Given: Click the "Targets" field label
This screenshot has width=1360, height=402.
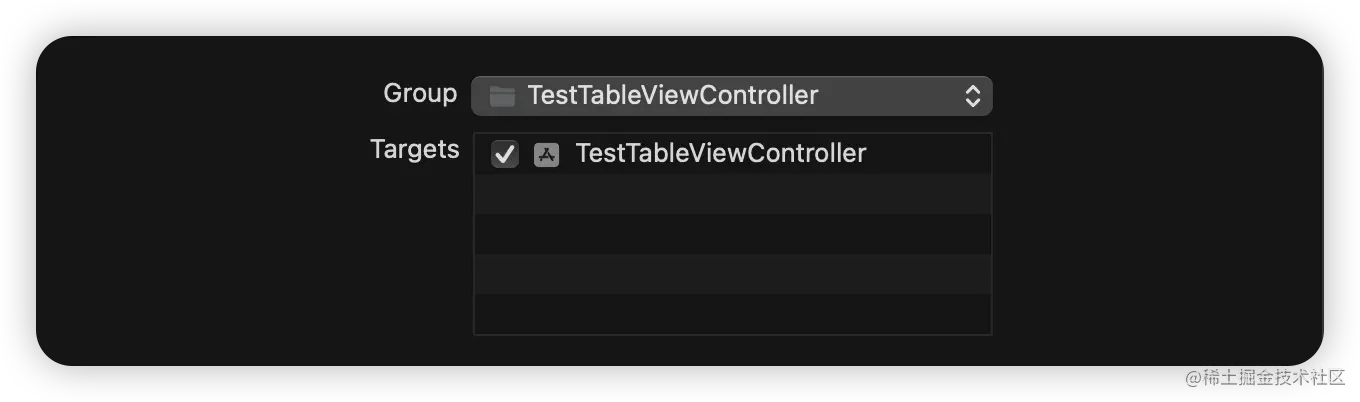Looking at the screenshot, I should [415, 150].
